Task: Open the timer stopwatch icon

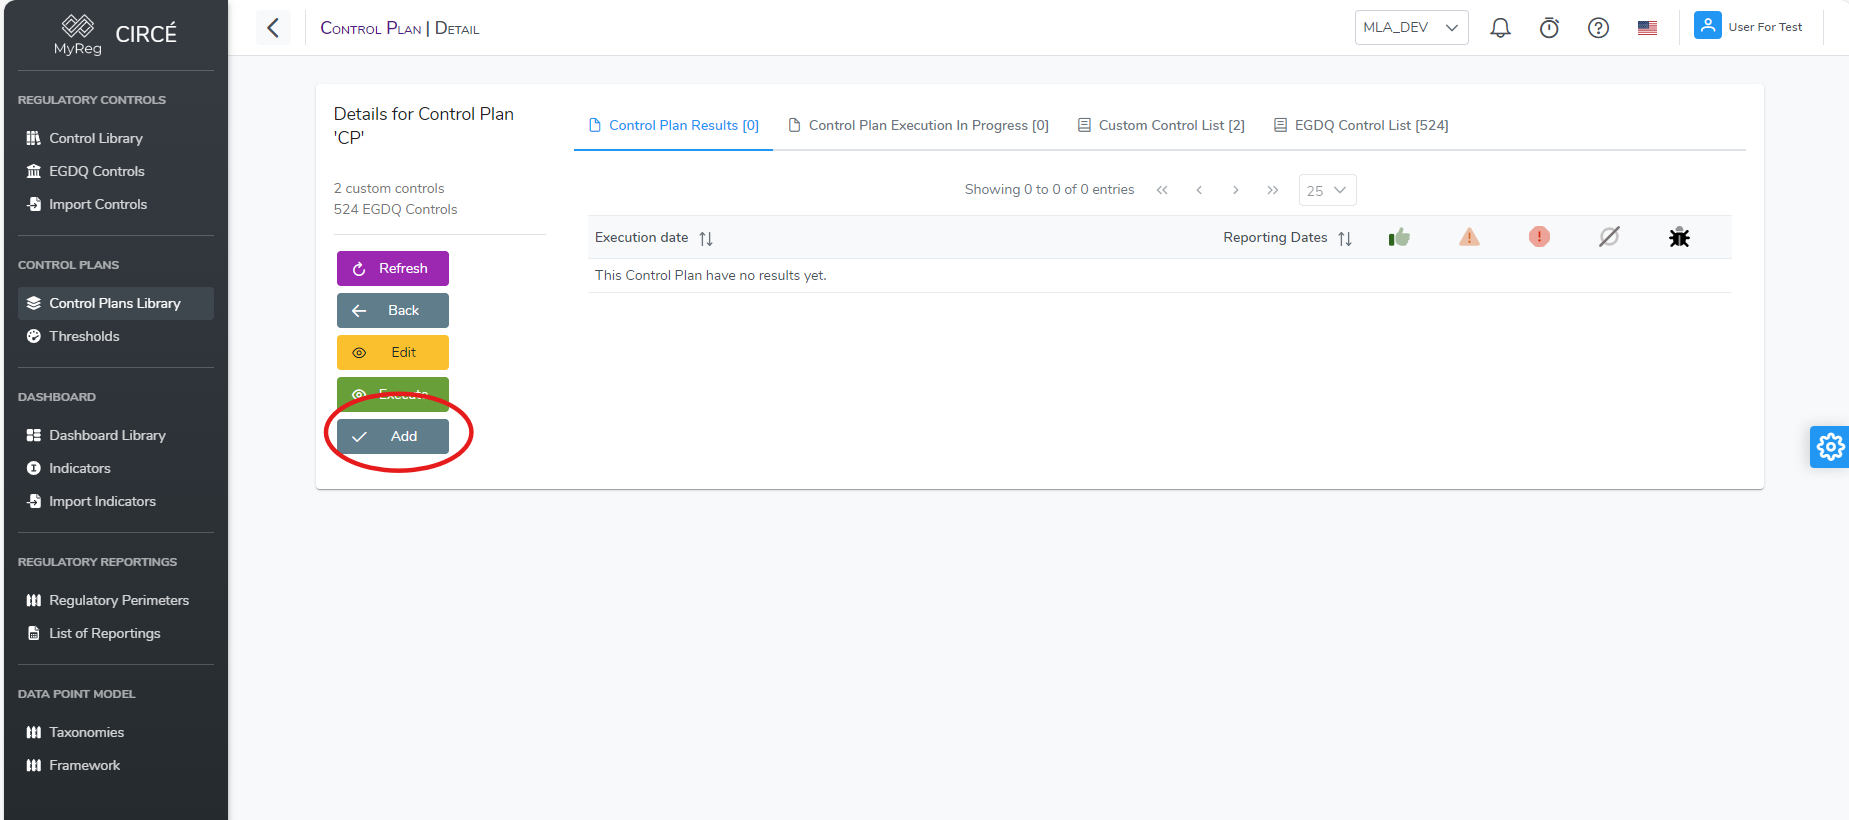Action: point(1549,28)
